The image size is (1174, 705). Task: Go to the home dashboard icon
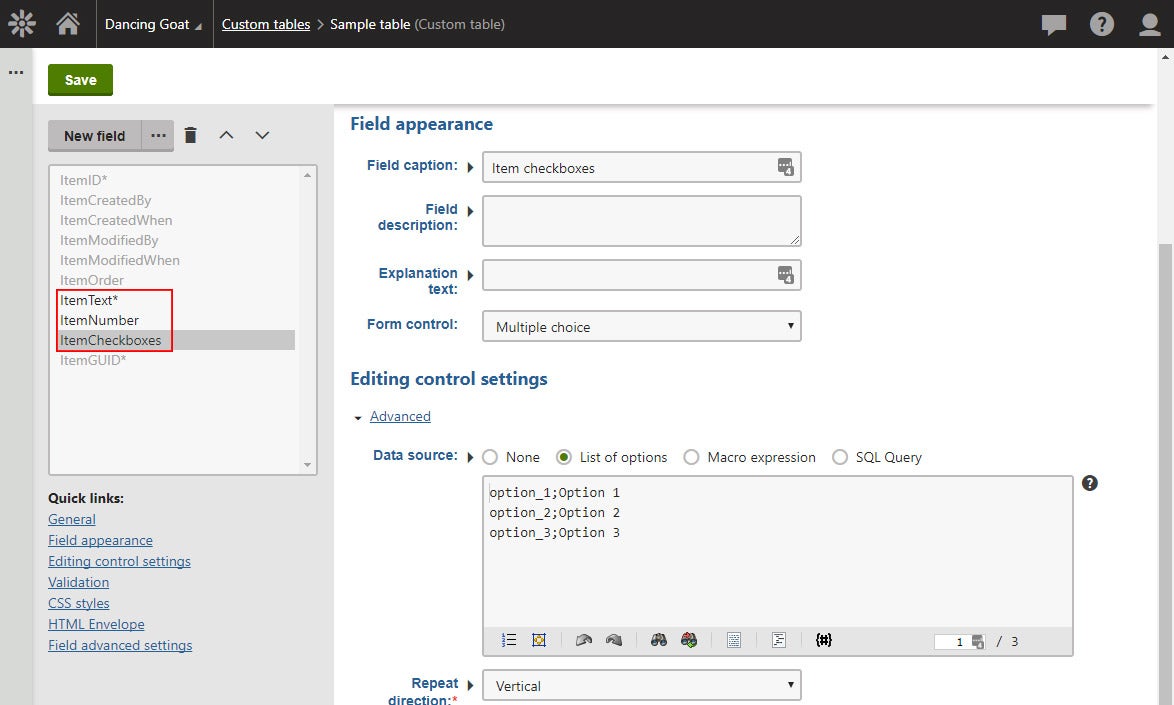[68, 24]
